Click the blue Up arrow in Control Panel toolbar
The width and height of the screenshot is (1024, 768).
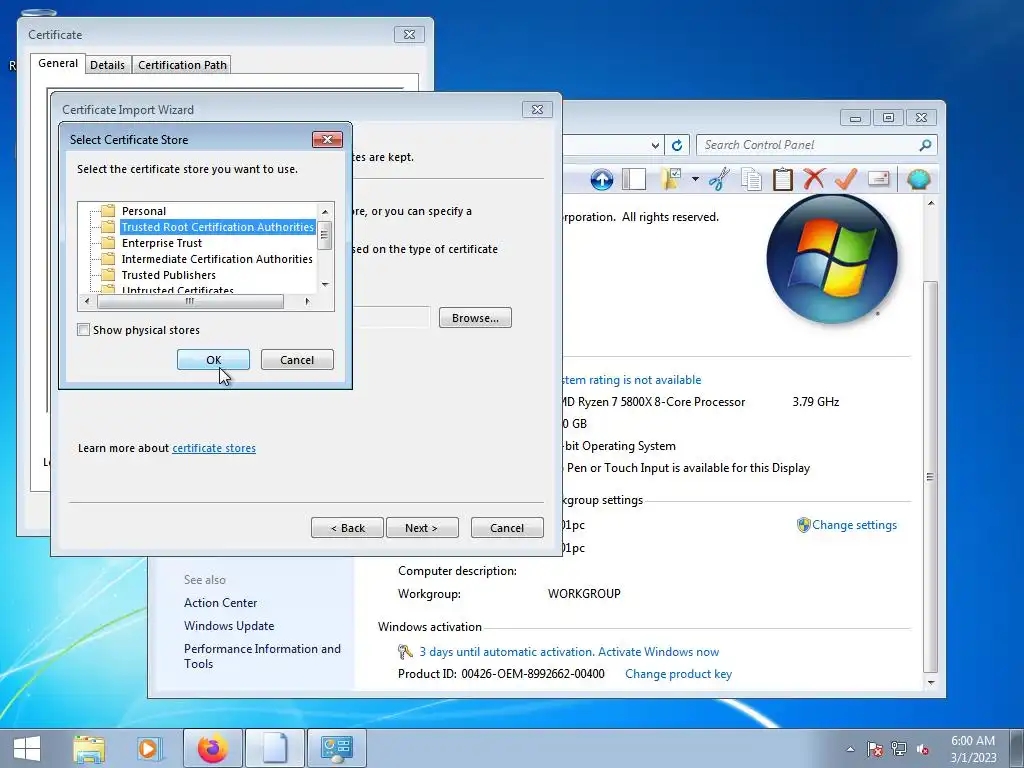[601, 179]
